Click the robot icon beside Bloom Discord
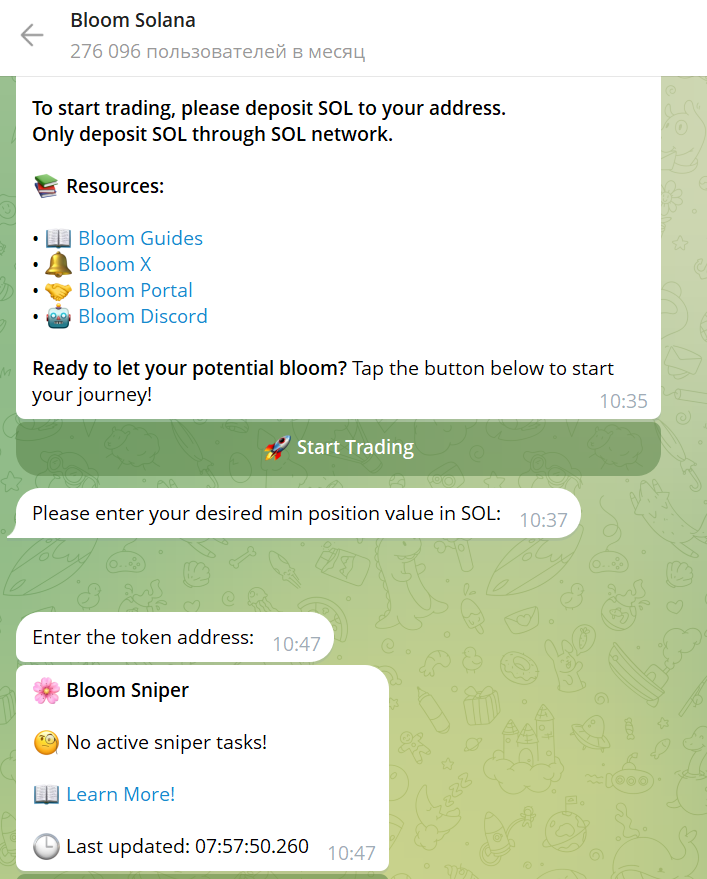707x879 pixels. [x=58, y=317]
